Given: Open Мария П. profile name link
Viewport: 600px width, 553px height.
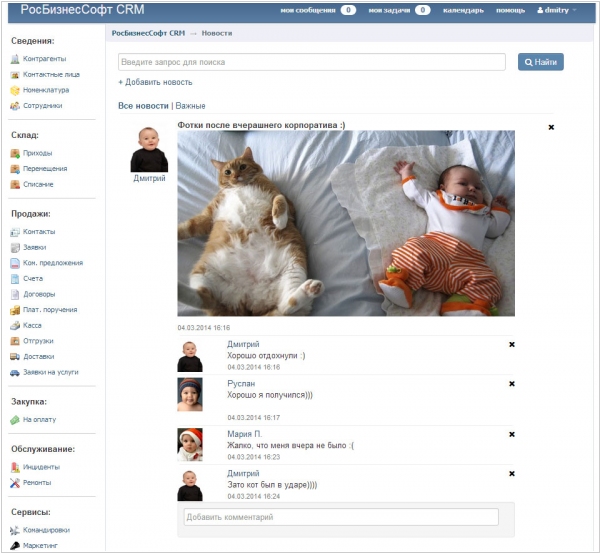Looking at the screenshot, I should tap(245, 434).
